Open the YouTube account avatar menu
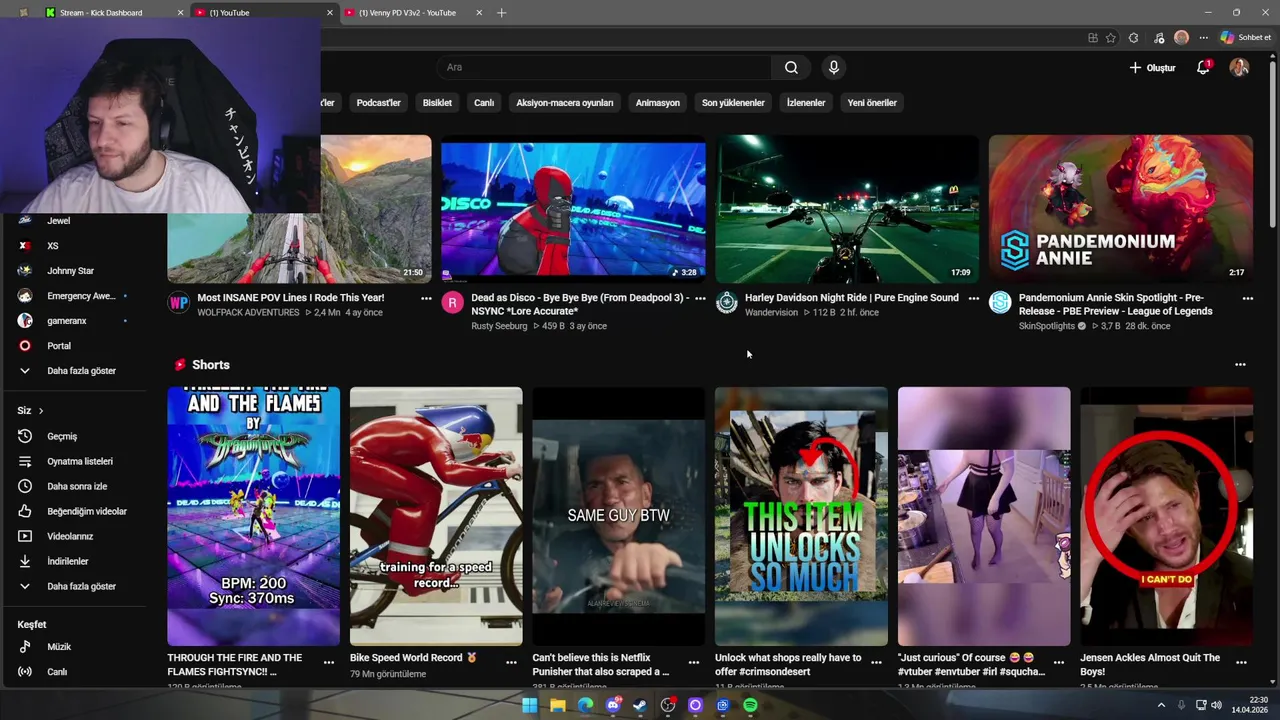The image size is (1280, 720). point(1239,67)
